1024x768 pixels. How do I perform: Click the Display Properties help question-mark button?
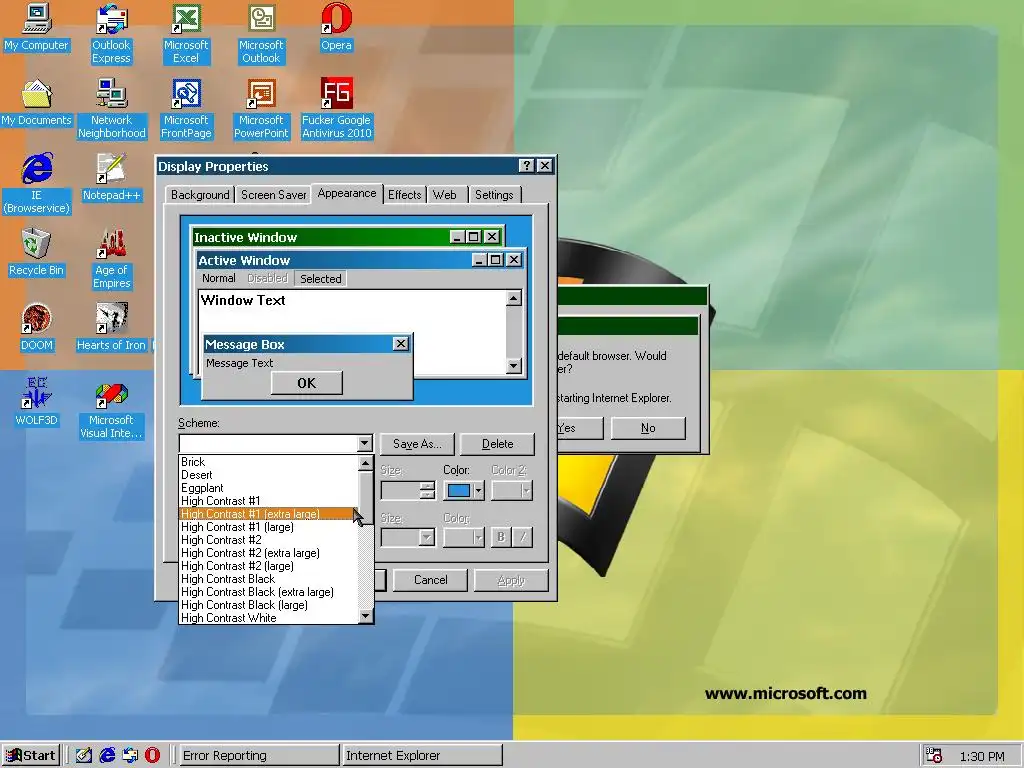click(x=526, y=166)
